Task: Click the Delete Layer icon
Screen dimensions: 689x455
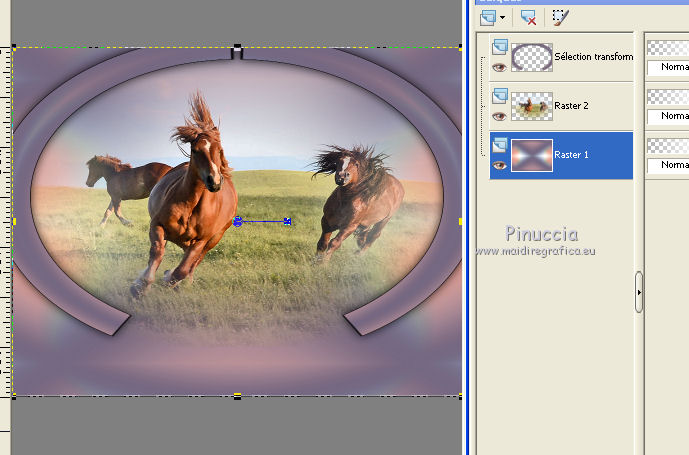Action: click(528, 18)
